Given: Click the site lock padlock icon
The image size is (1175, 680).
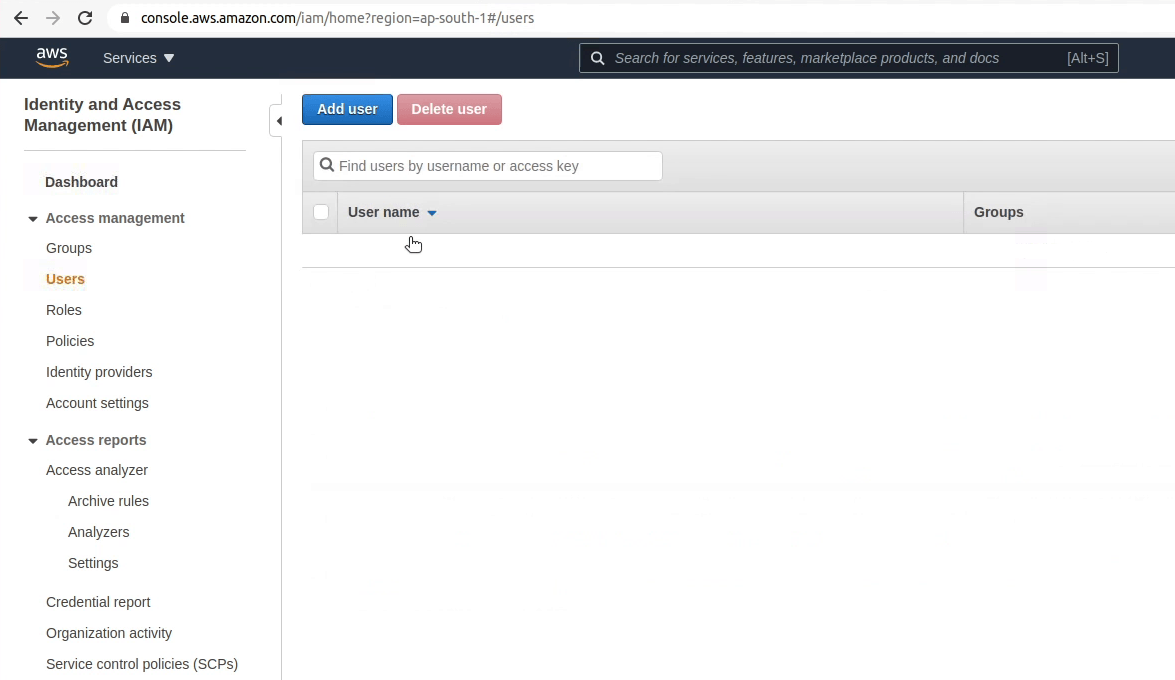Looking at the screenshot, I should coord(125,18).
